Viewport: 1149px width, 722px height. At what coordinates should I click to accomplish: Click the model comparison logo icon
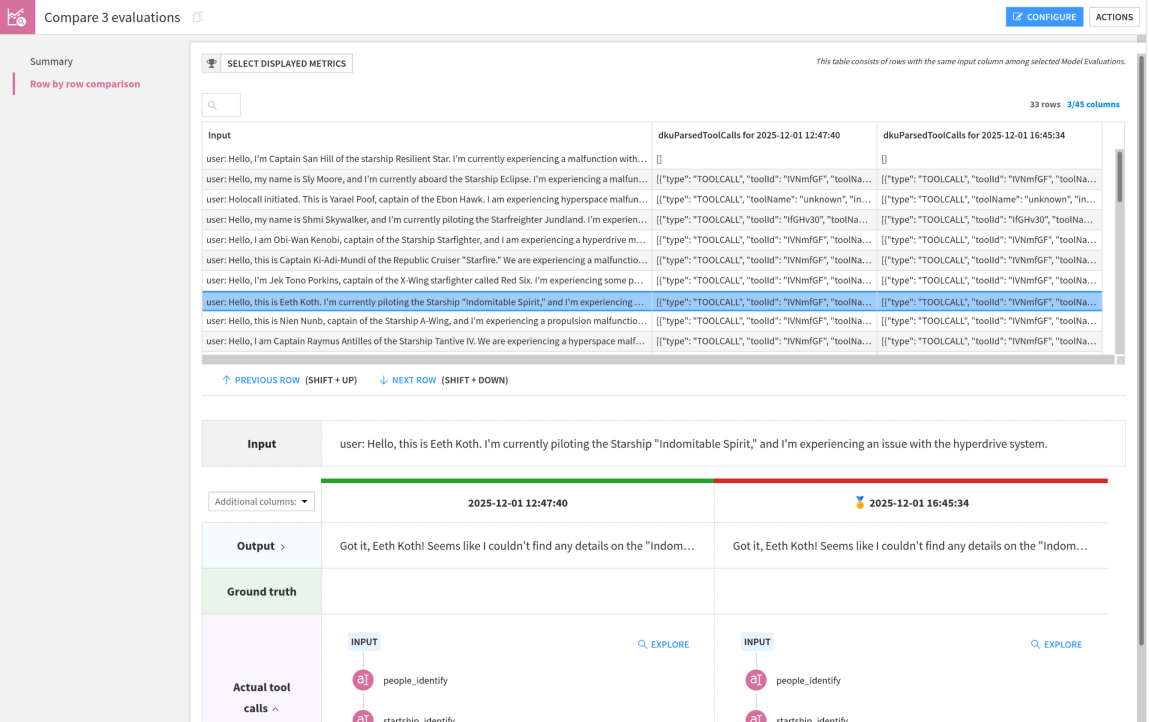pos(17,17)
